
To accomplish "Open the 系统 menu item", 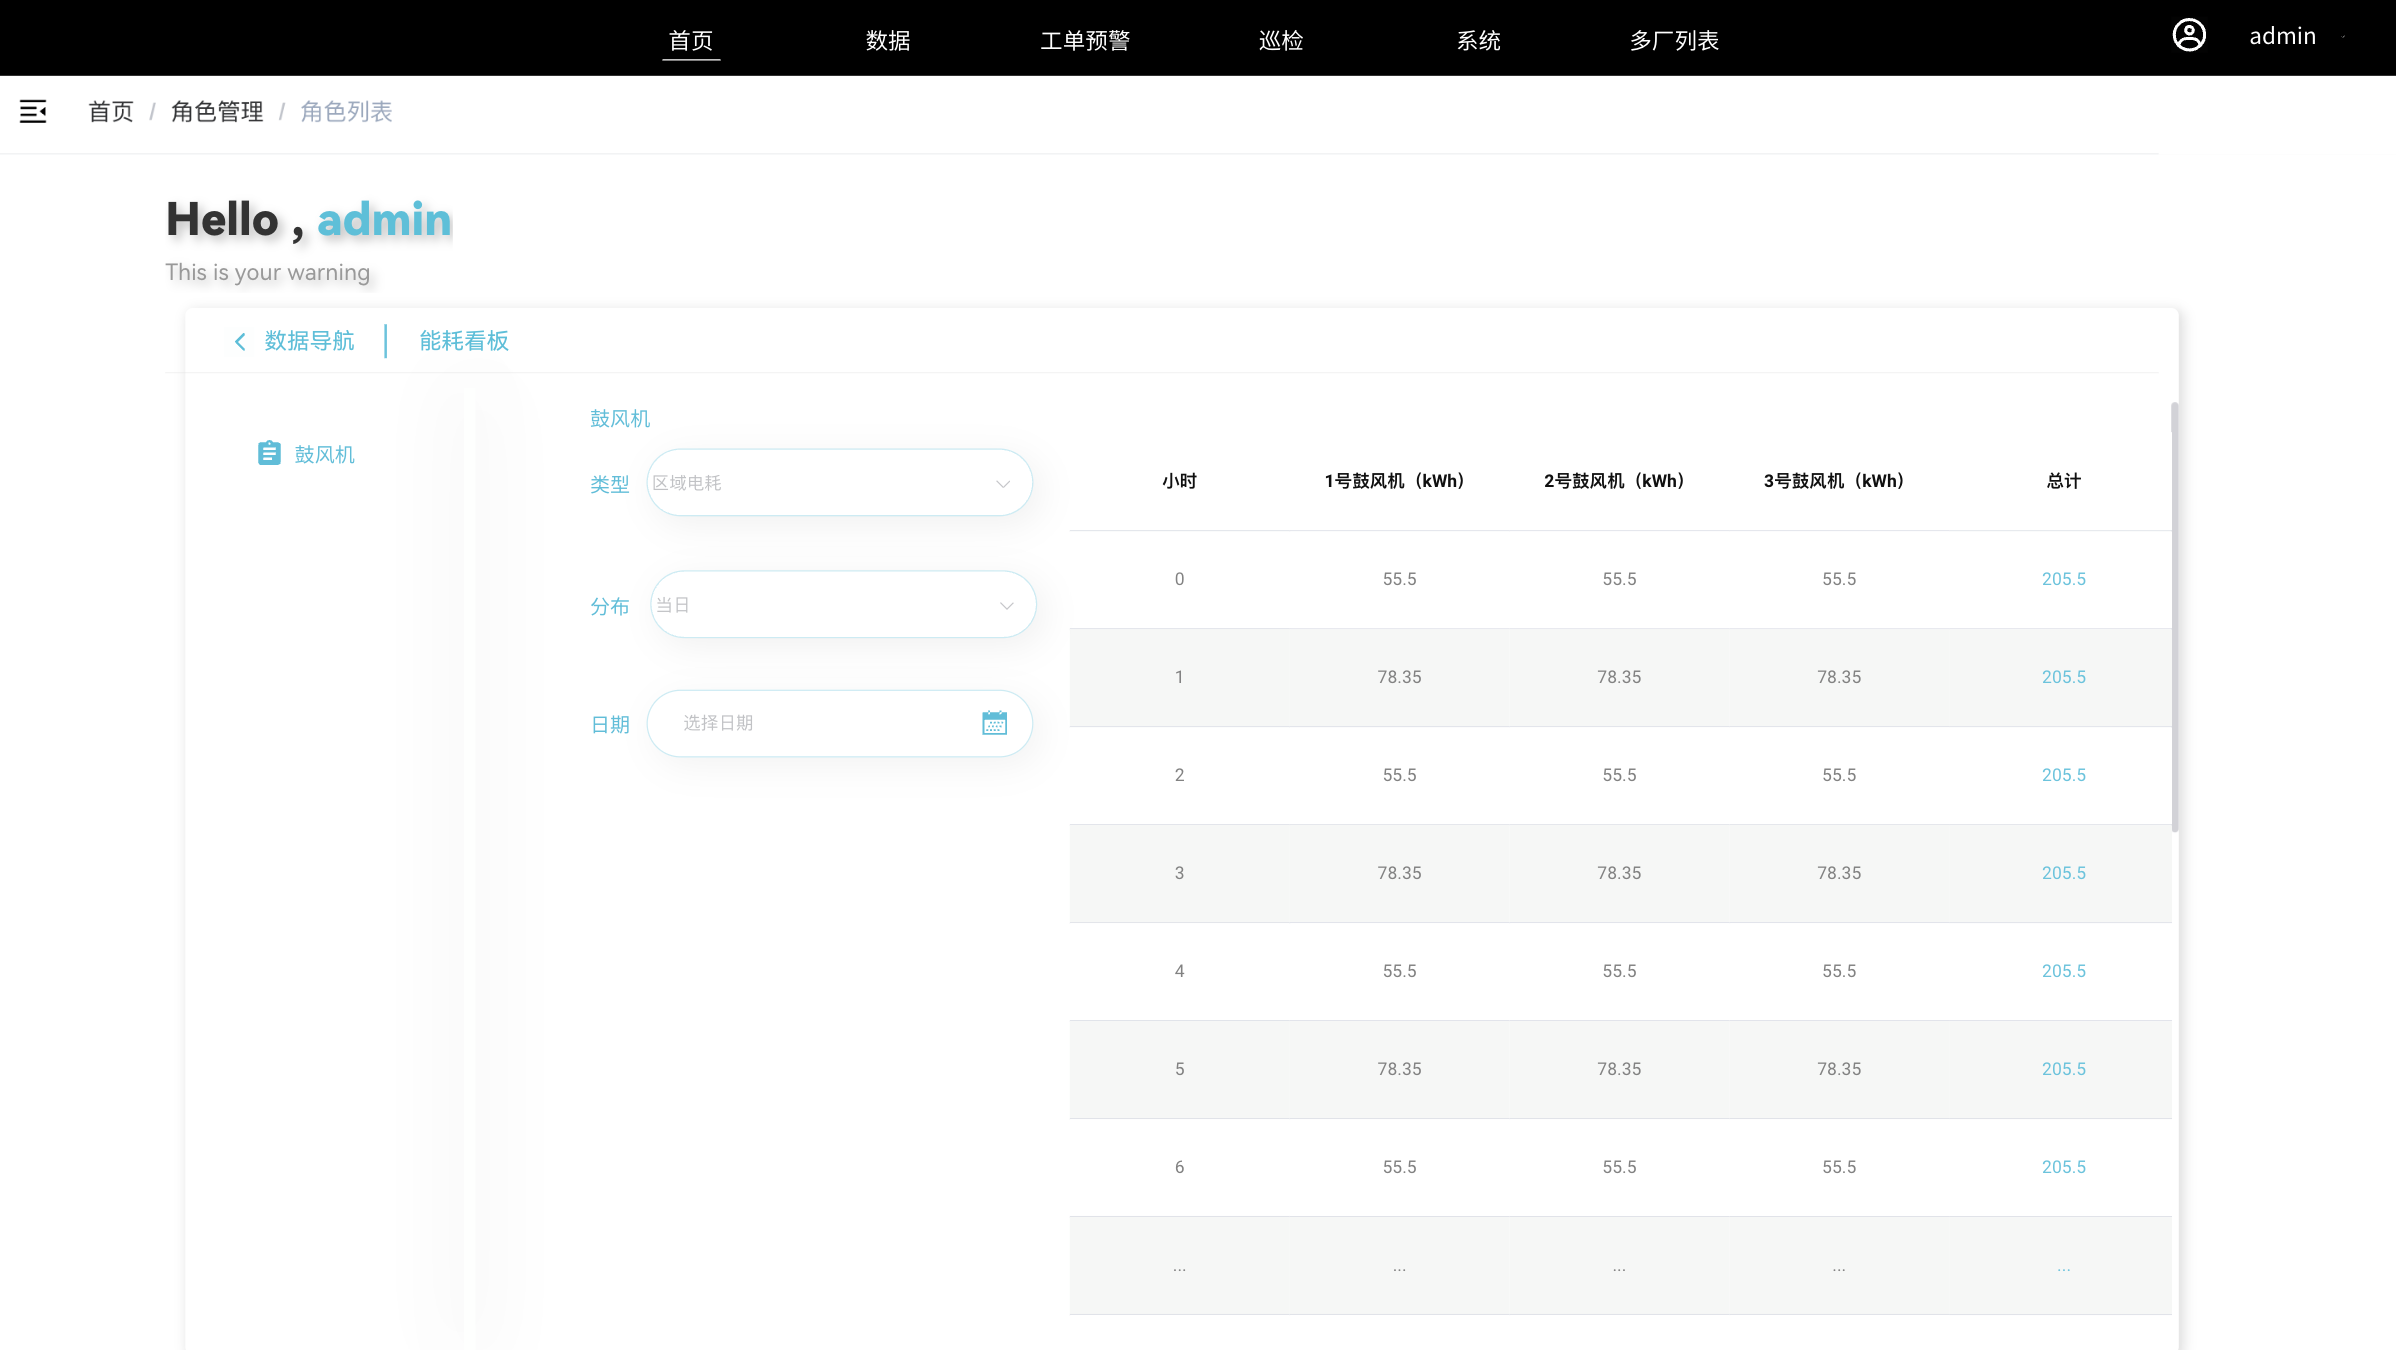I will point(1478,41).
